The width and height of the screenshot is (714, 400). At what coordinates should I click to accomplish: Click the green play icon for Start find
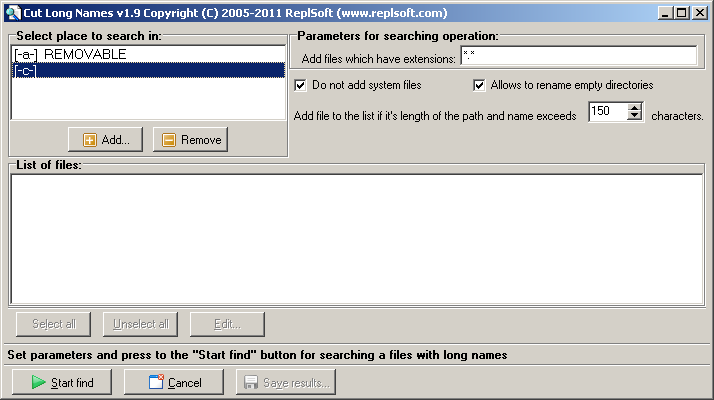click(x=38, y=382)
